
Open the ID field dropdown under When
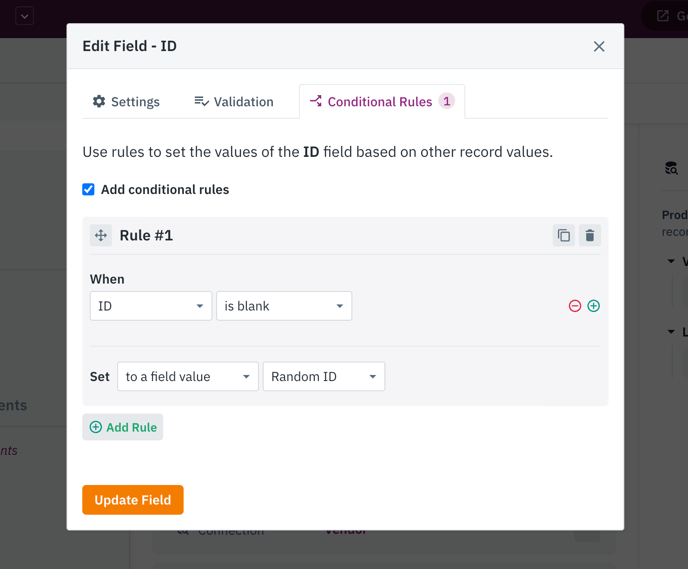(151, 306)
